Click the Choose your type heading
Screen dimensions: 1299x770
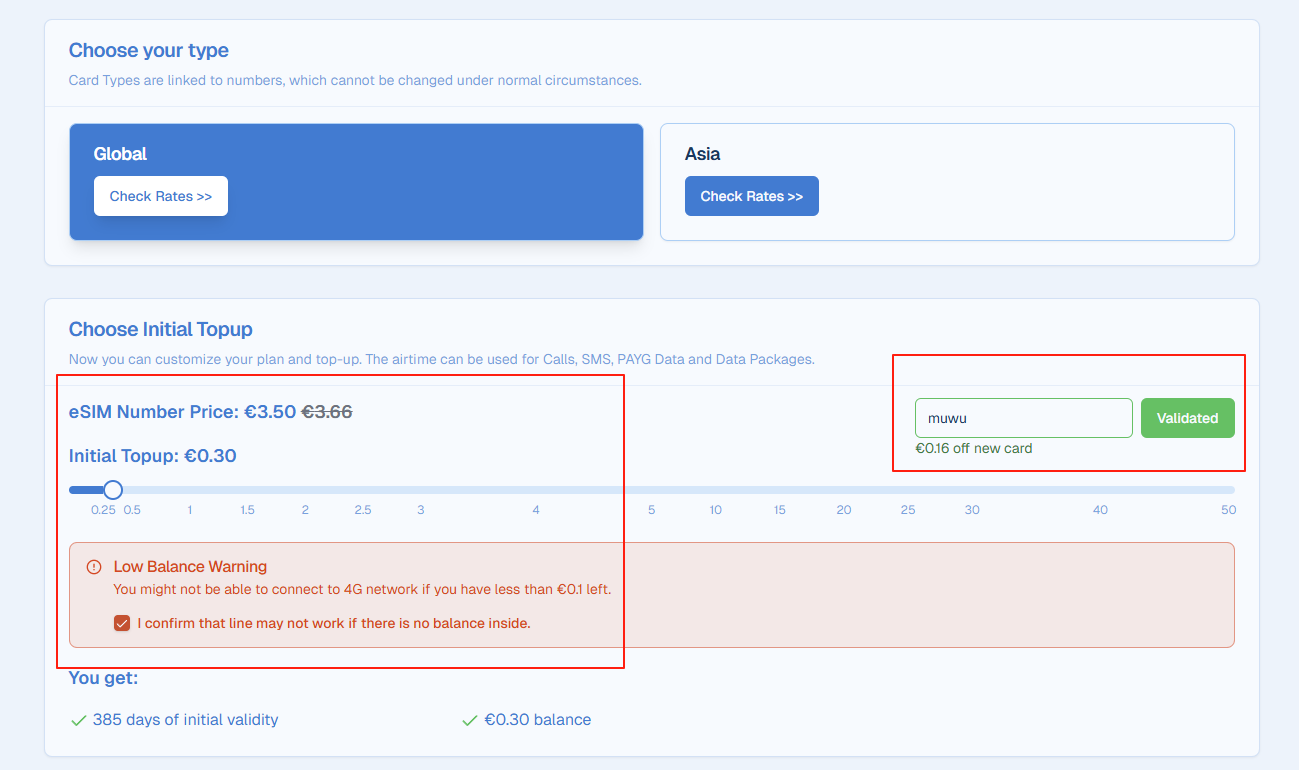click(148, 50)
